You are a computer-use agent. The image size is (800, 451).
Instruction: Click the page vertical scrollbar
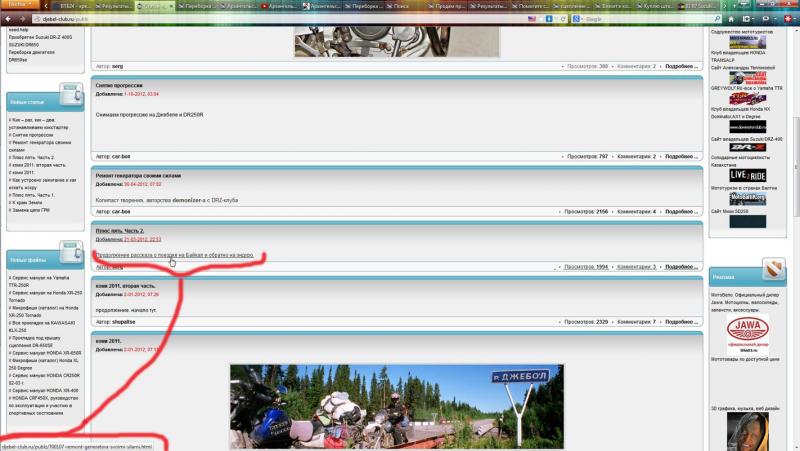click(796, 168)
